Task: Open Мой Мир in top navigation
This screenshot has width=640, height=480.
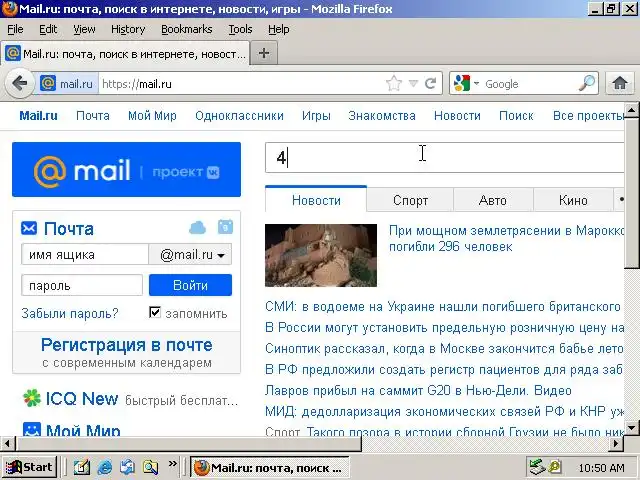Action: [152, 116]
